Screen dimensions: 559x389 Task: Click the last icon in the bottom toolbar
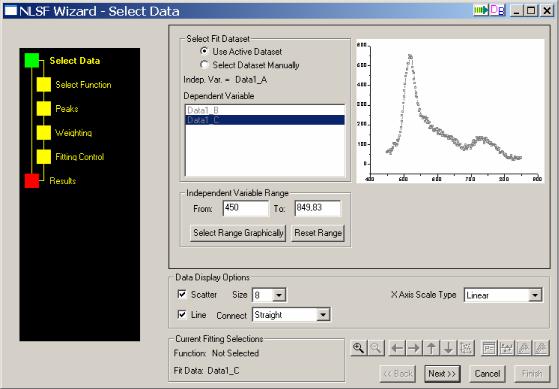coord(541,348)
